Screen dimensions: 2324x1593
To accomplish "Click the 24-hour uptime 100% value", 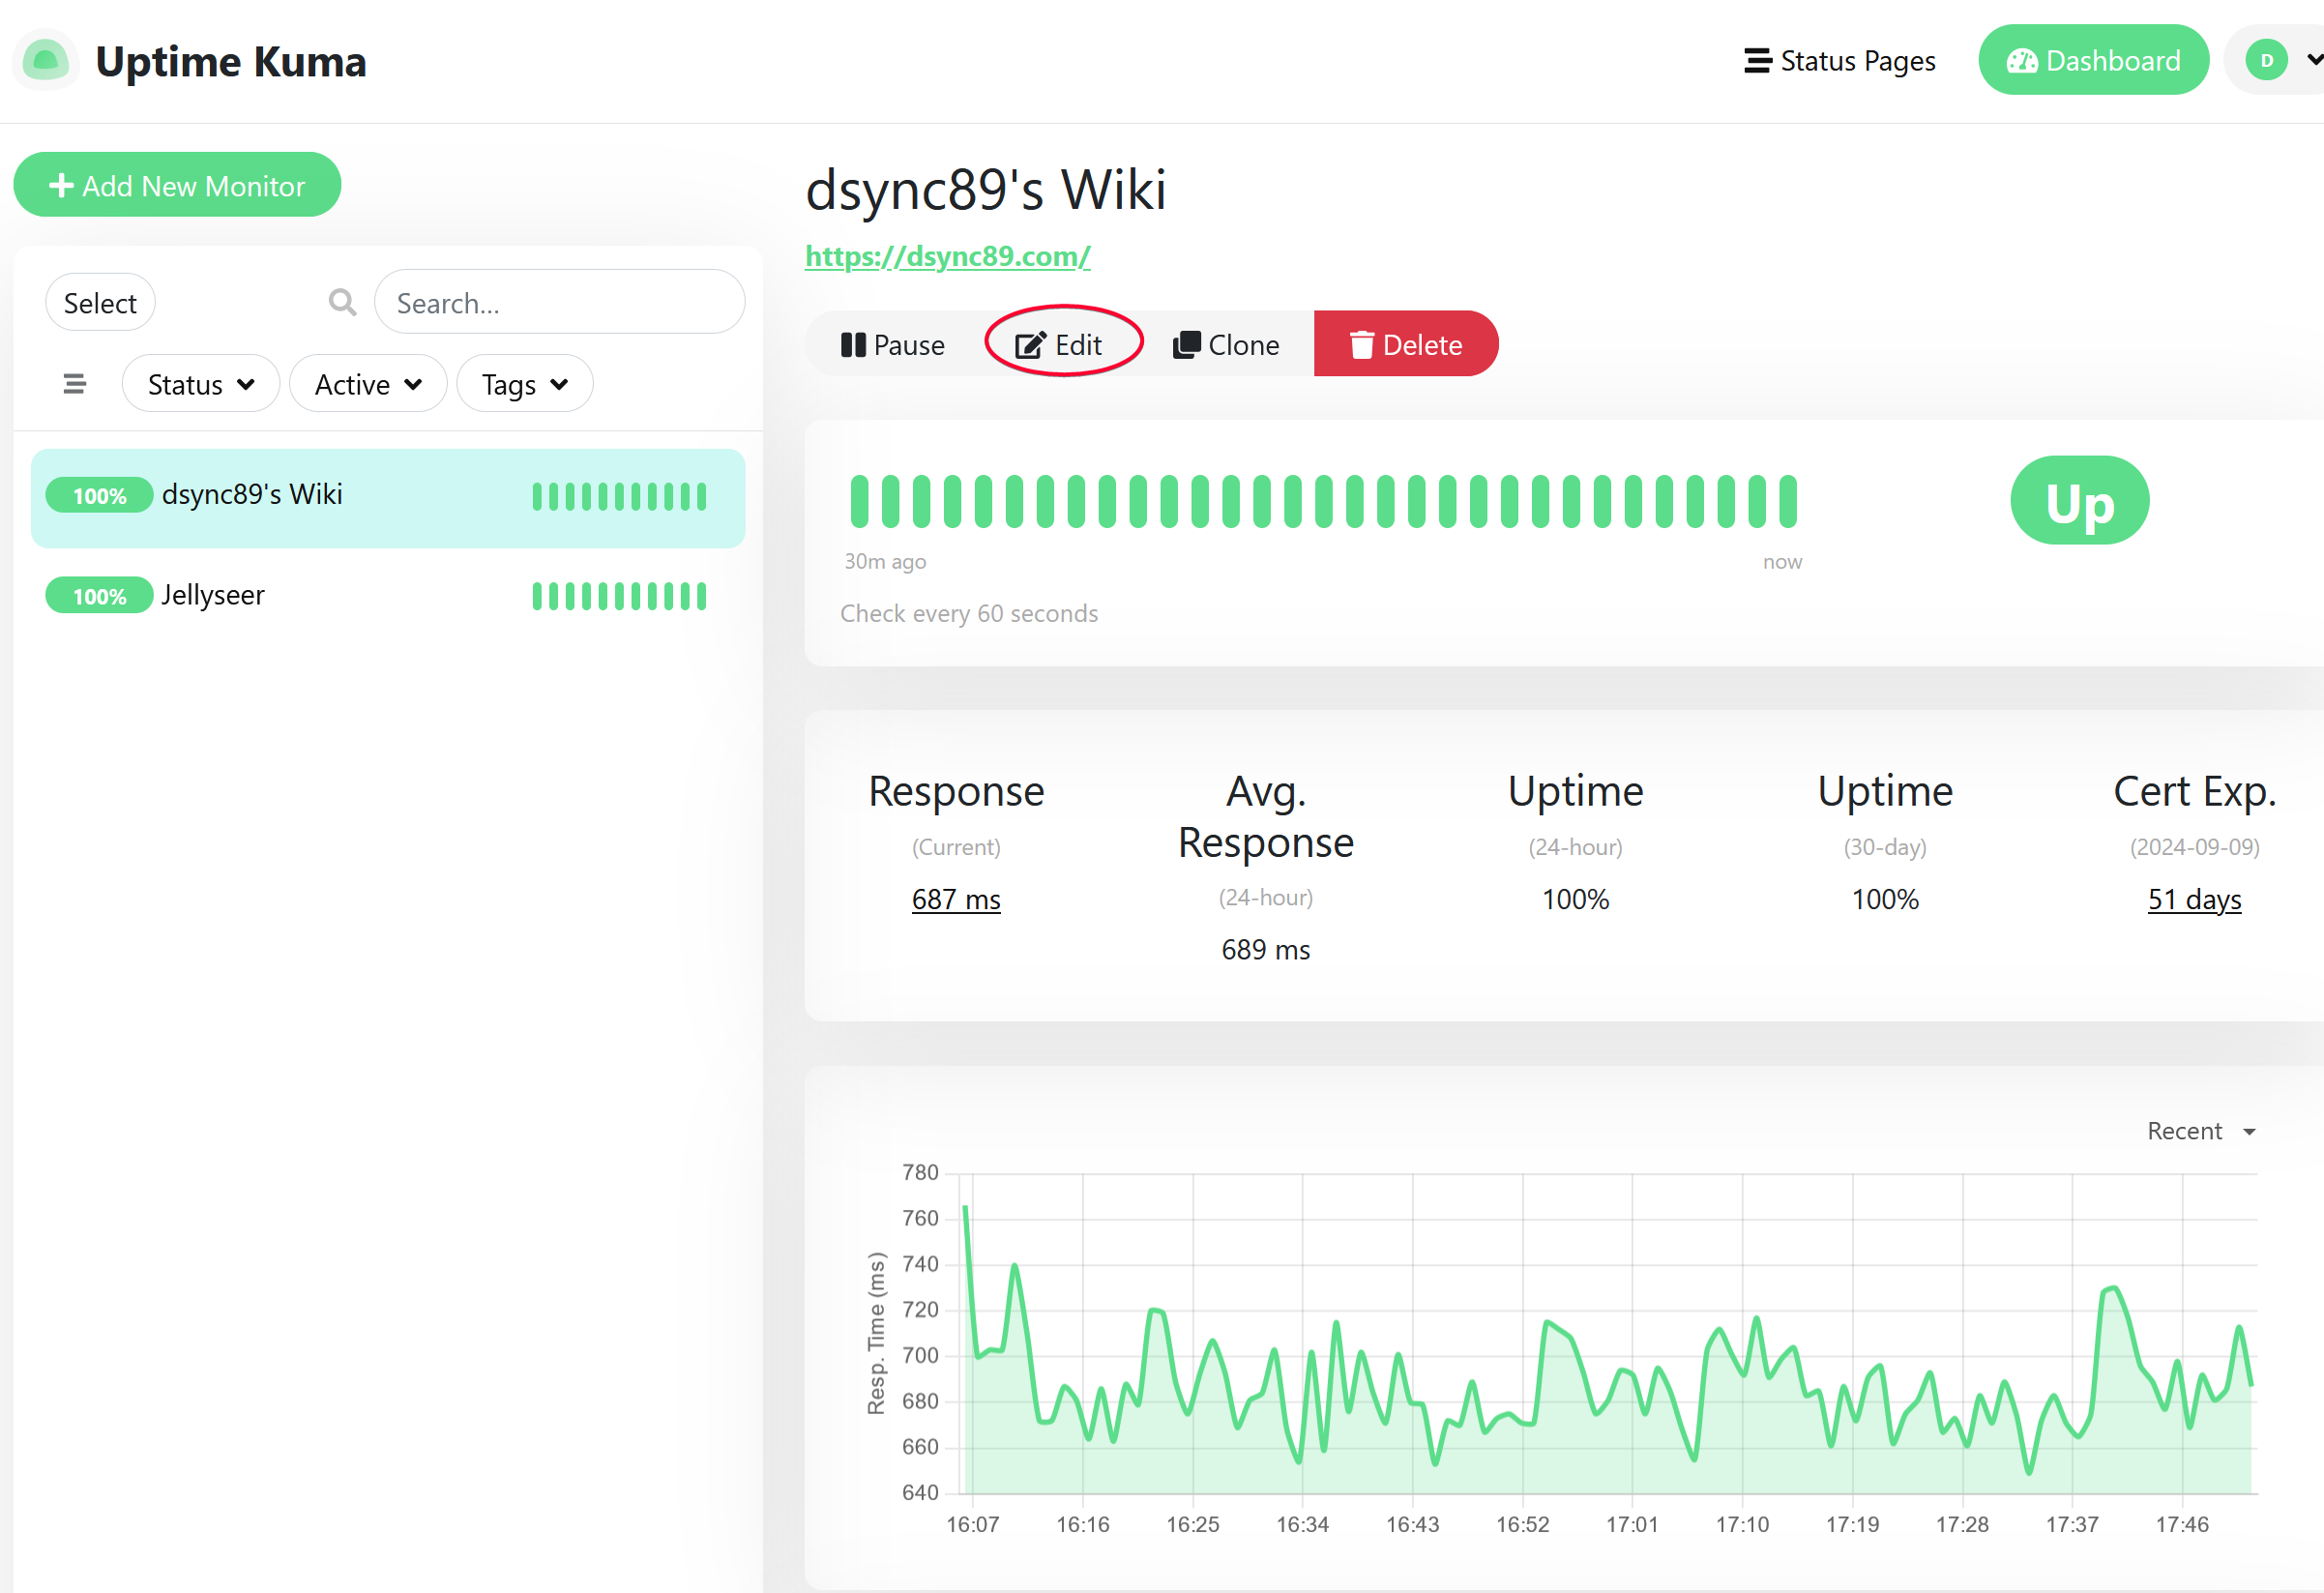I will [1575, 900].
